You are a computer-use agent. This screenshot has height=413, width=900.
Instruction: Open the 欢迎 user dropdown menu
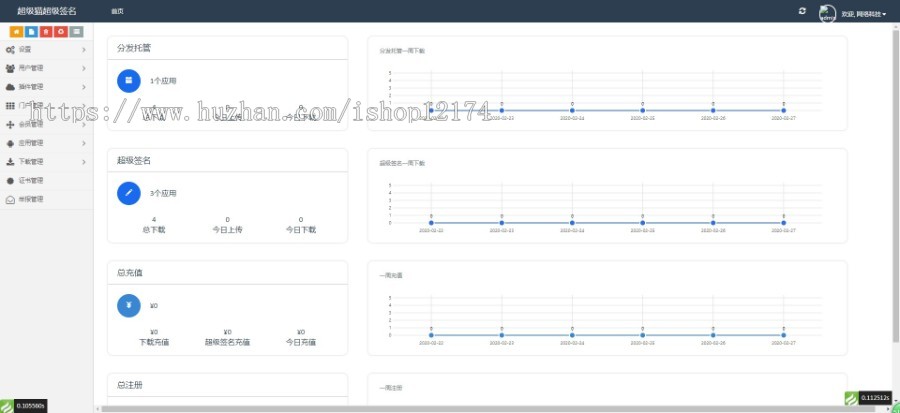(x=863, y=13)
